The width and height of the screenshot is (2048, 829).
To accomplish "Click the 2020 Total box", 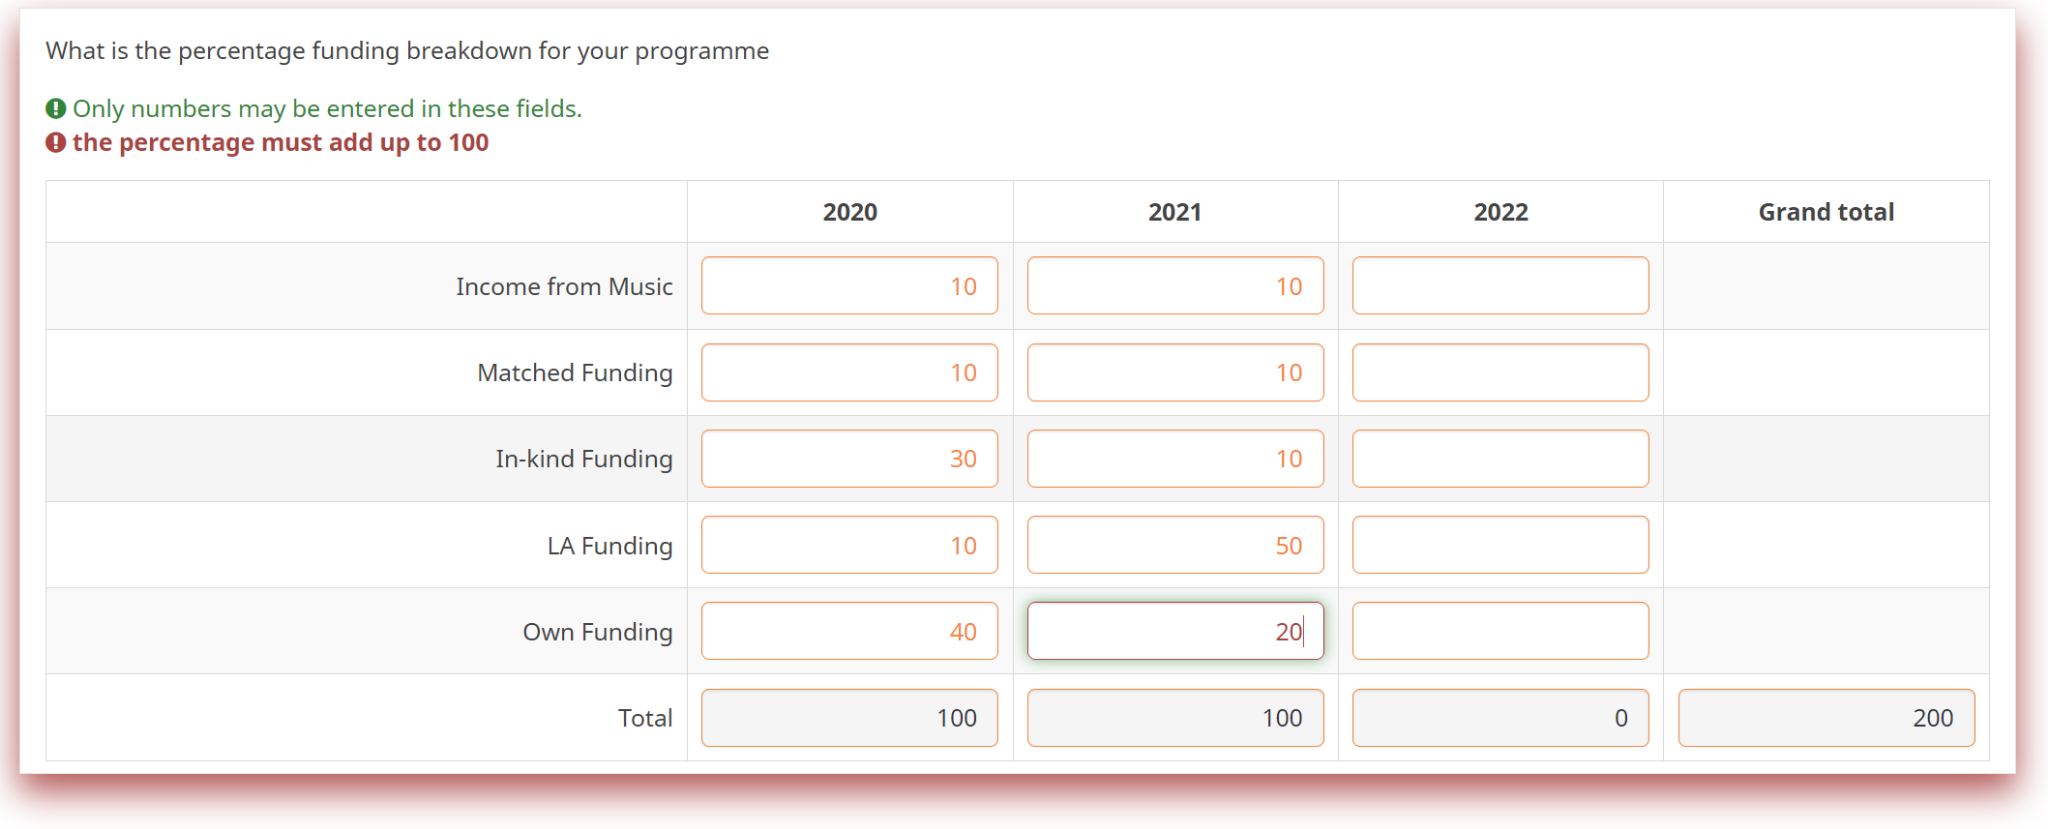I will pyautogui.click(x=849, y=717).
